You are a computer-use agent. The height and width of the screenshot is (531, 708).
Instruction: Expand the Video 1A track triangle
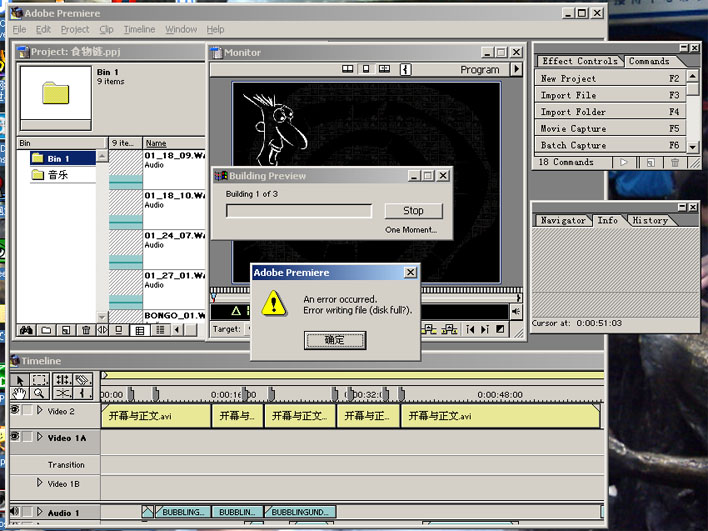(40, 437)
